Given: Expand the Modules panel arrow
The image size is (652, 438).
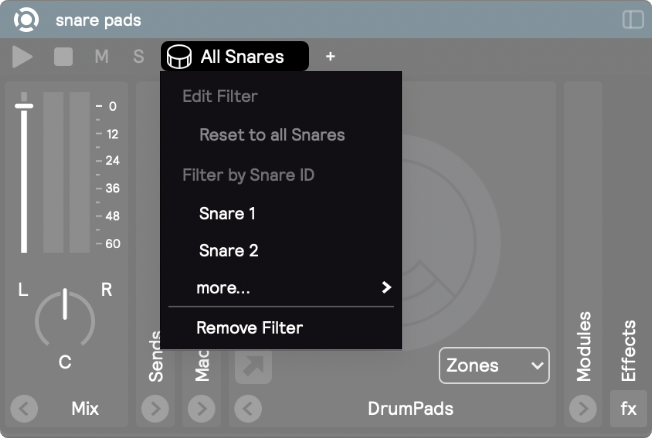Looking at the screenshot, I should 583,409.
